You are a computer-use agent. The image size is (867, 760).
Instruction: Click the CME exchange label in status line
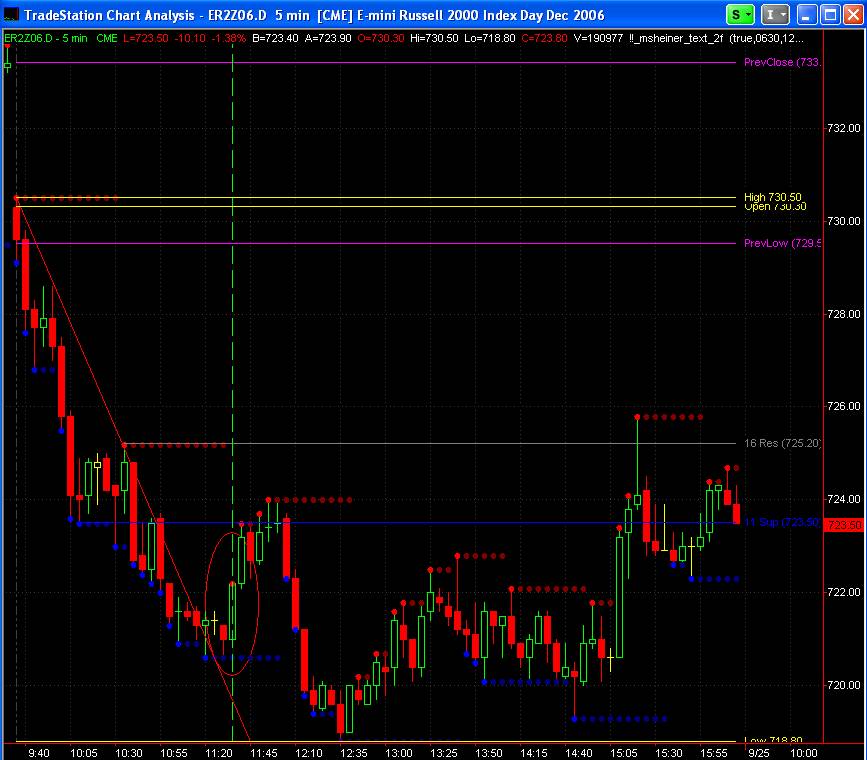pos(107,38)
